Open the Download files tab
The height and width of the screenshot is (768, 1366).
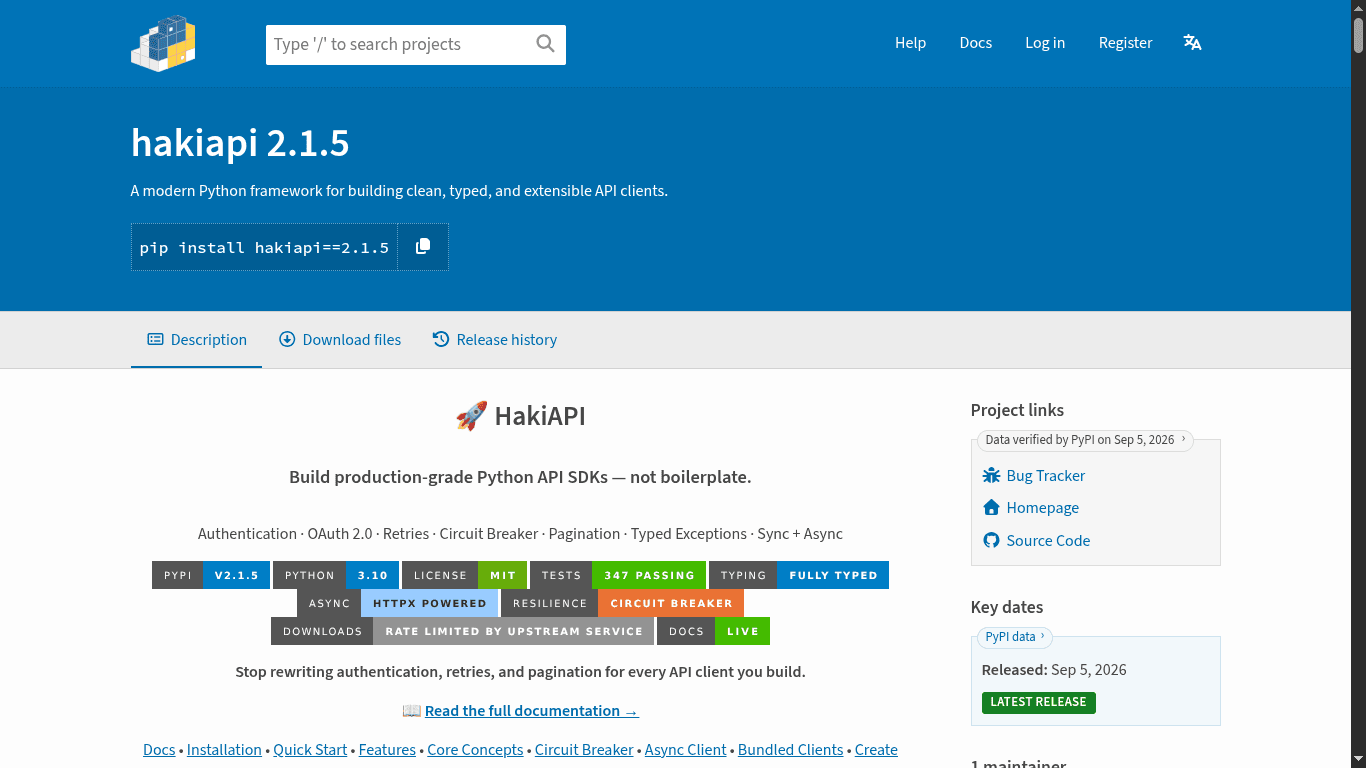[340, 340]
